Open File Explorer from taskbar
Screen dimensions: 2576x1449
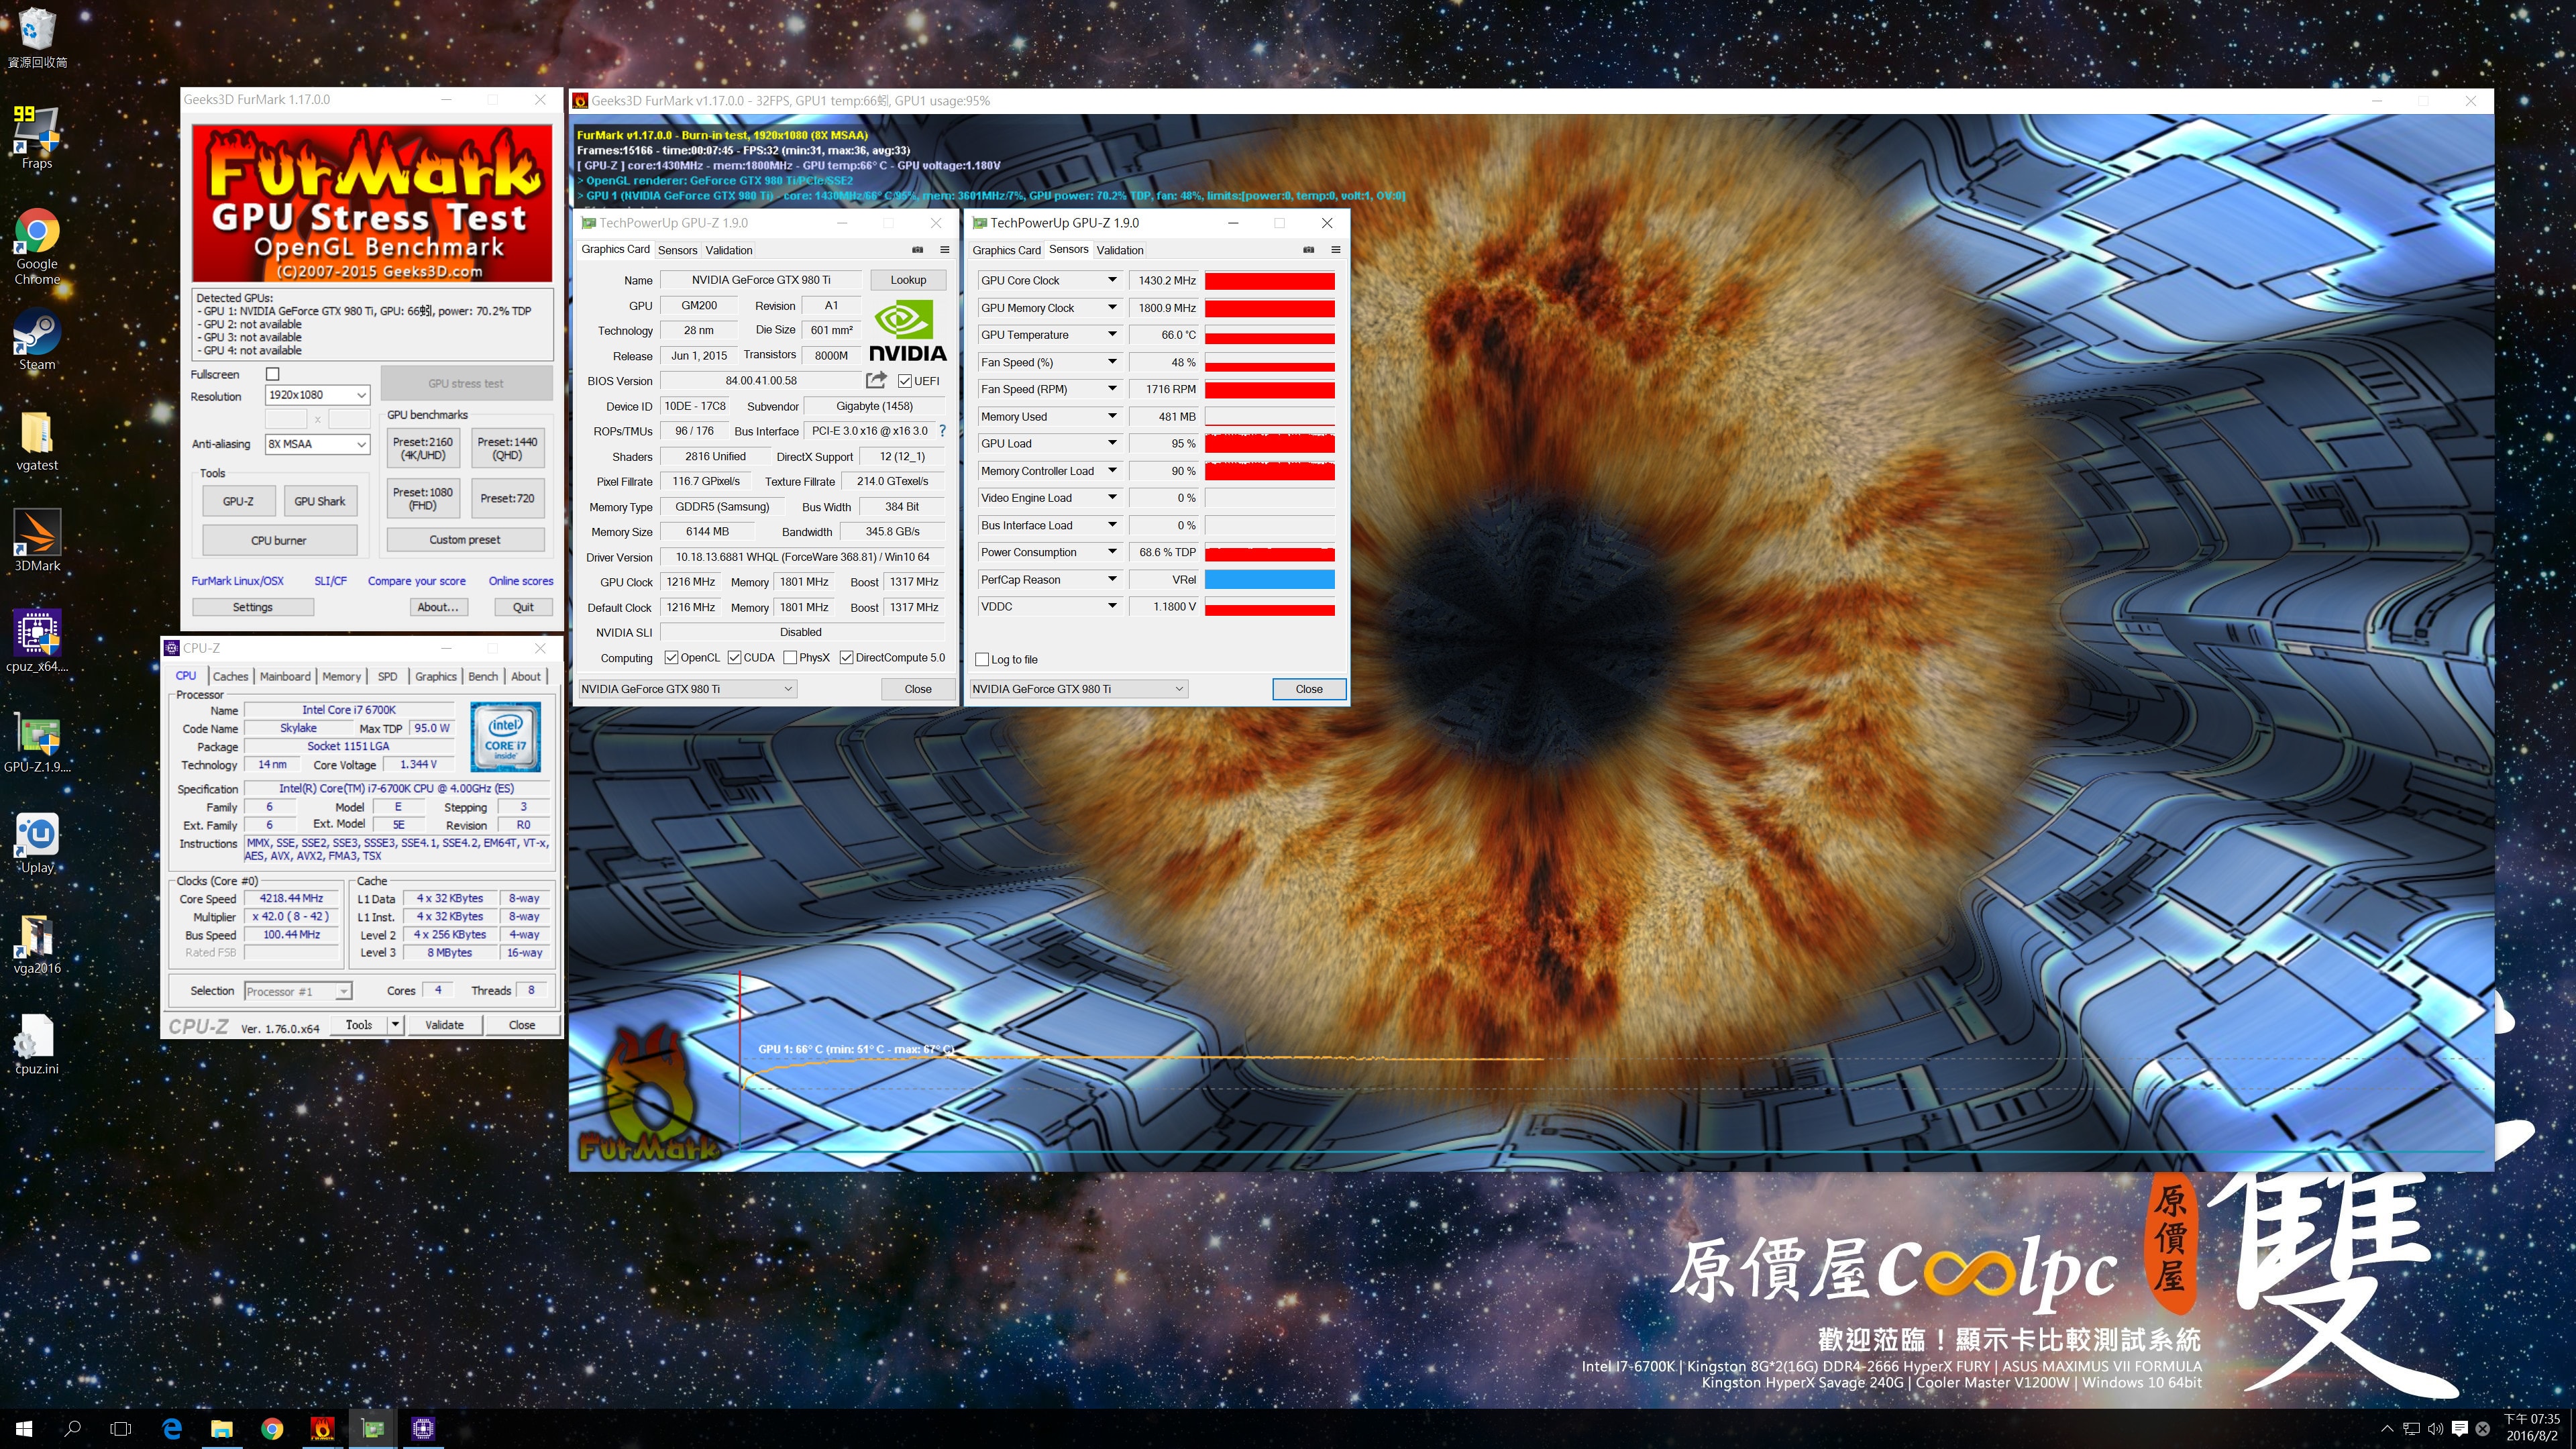pos(222,1429)
